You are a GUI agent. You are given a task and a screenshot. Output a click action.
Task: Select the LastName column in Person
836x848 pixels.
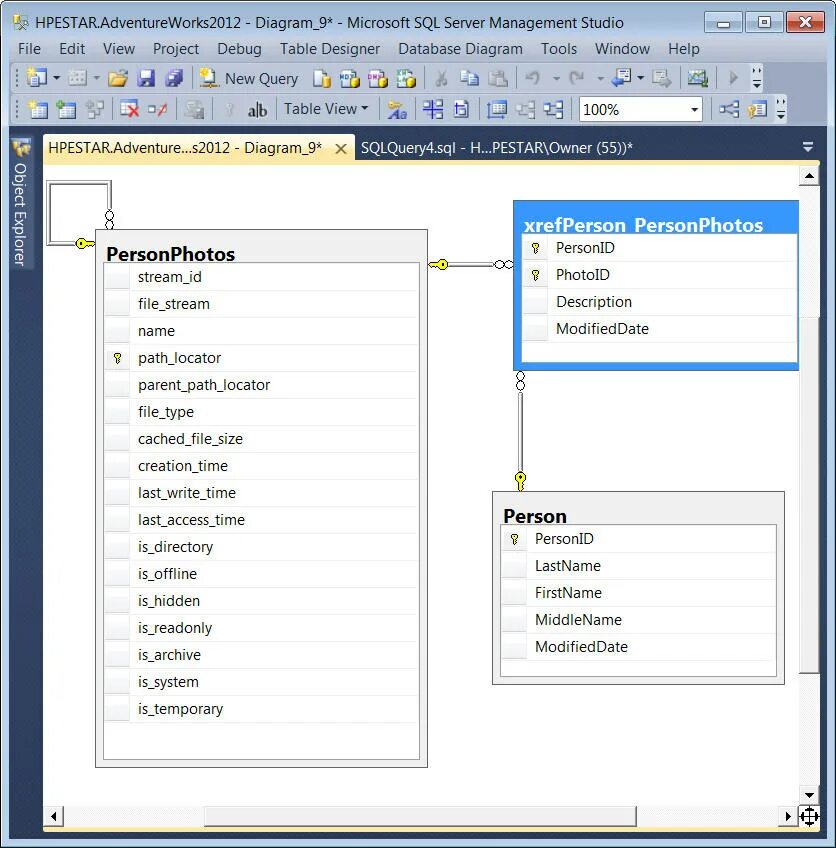(639, 566)
